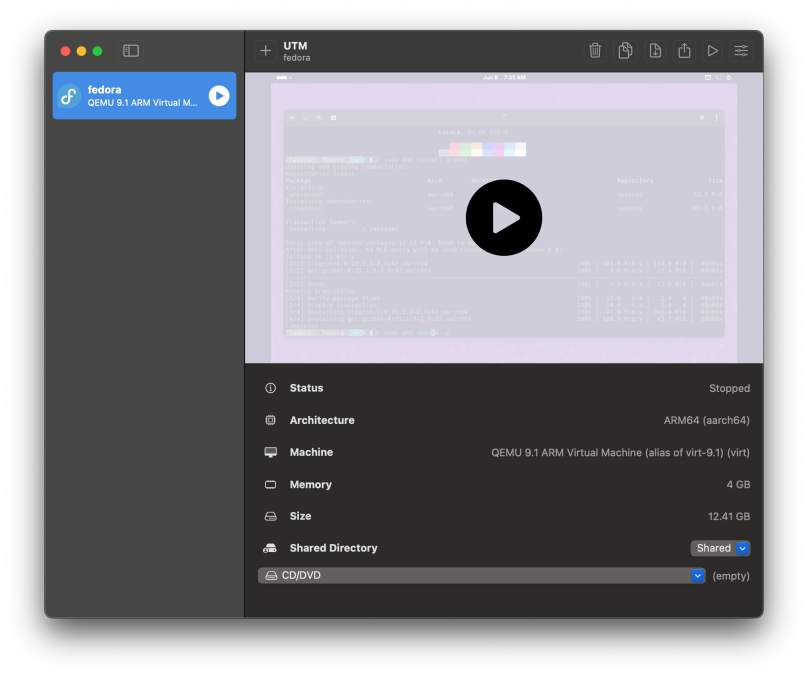Click the large play button on the preview
The height and width of the screenshot is (677, 808).
pos(503,217)
